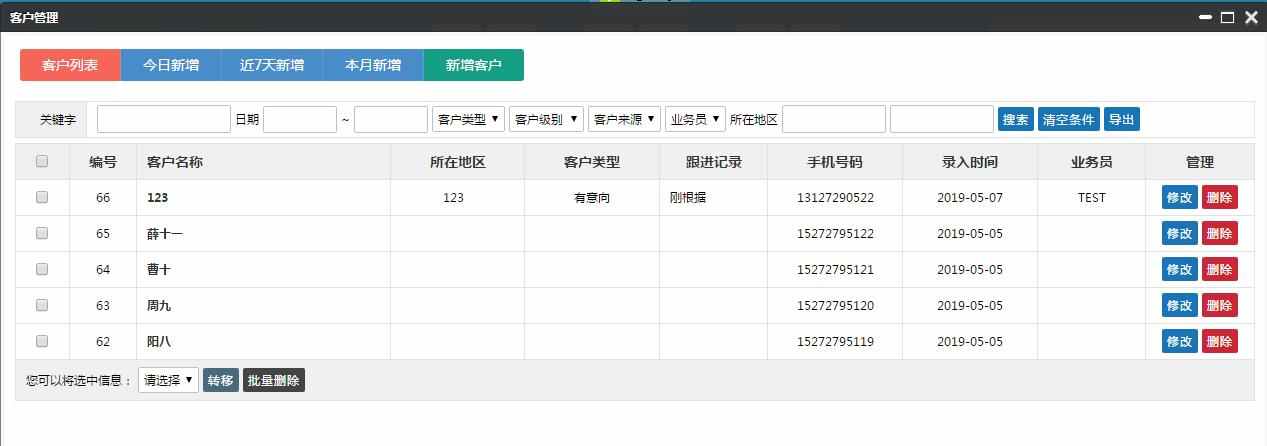Click the first 所在地区 input box
Screen dimensions: 1267x446
[x=834, y=119]
